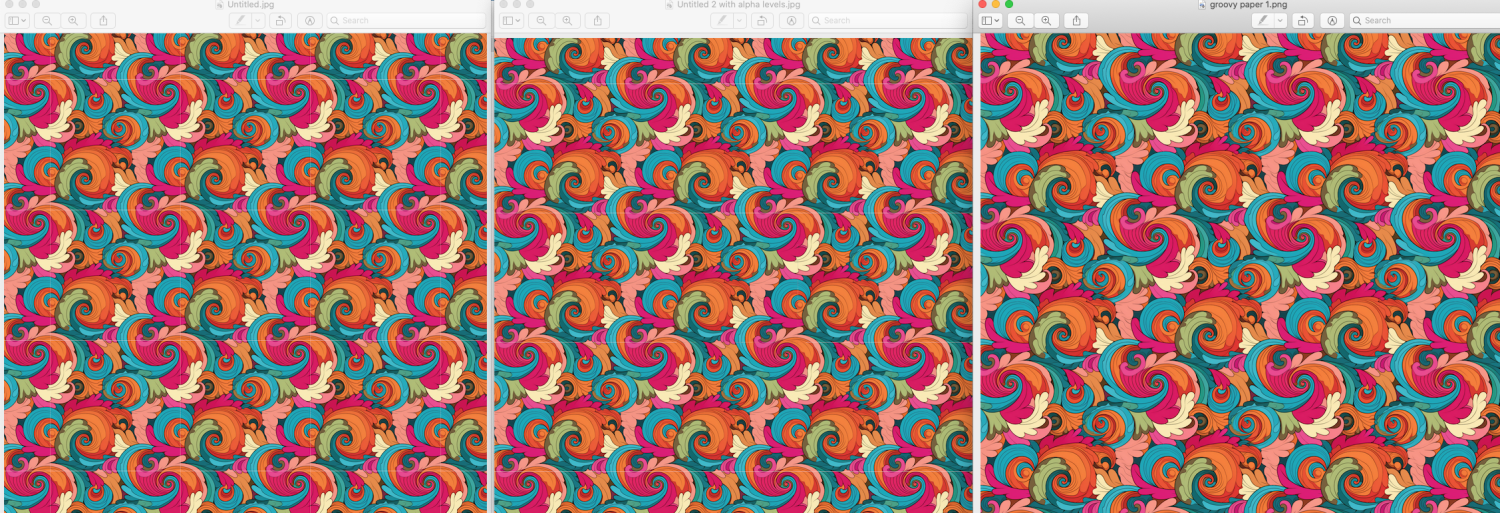
Task: Show Markup toolbar in Untitled.jpg window
Action: click(x=310, y=20)
